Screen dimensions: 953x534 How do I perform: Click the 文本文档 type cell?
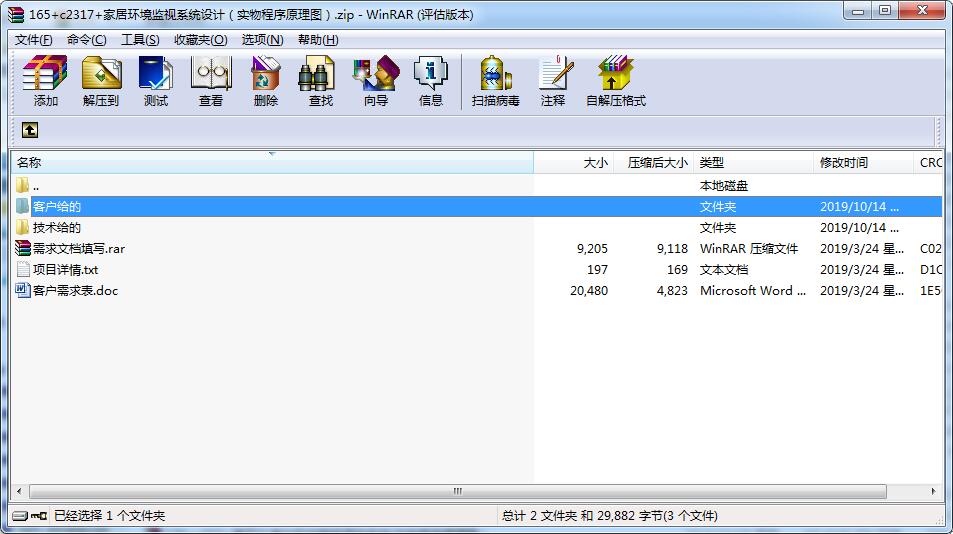pyautogui.click(x=724, y=269)
